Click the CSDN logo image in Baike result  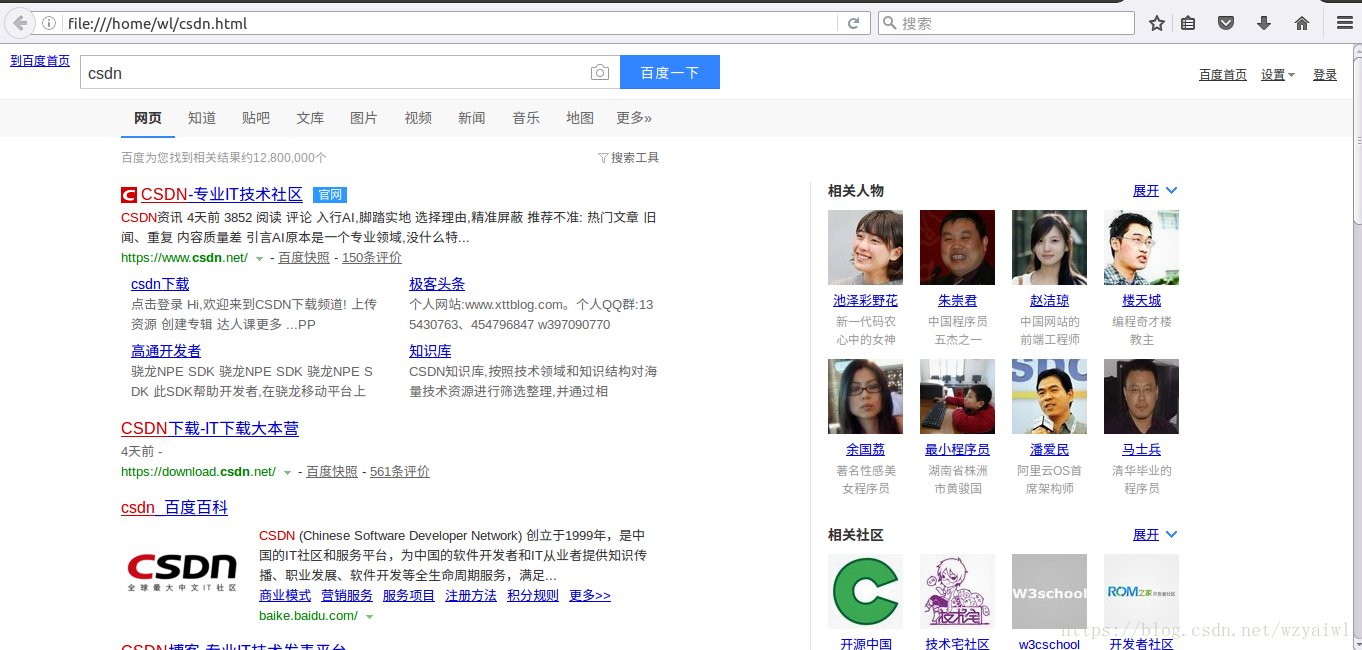(182, 572)
